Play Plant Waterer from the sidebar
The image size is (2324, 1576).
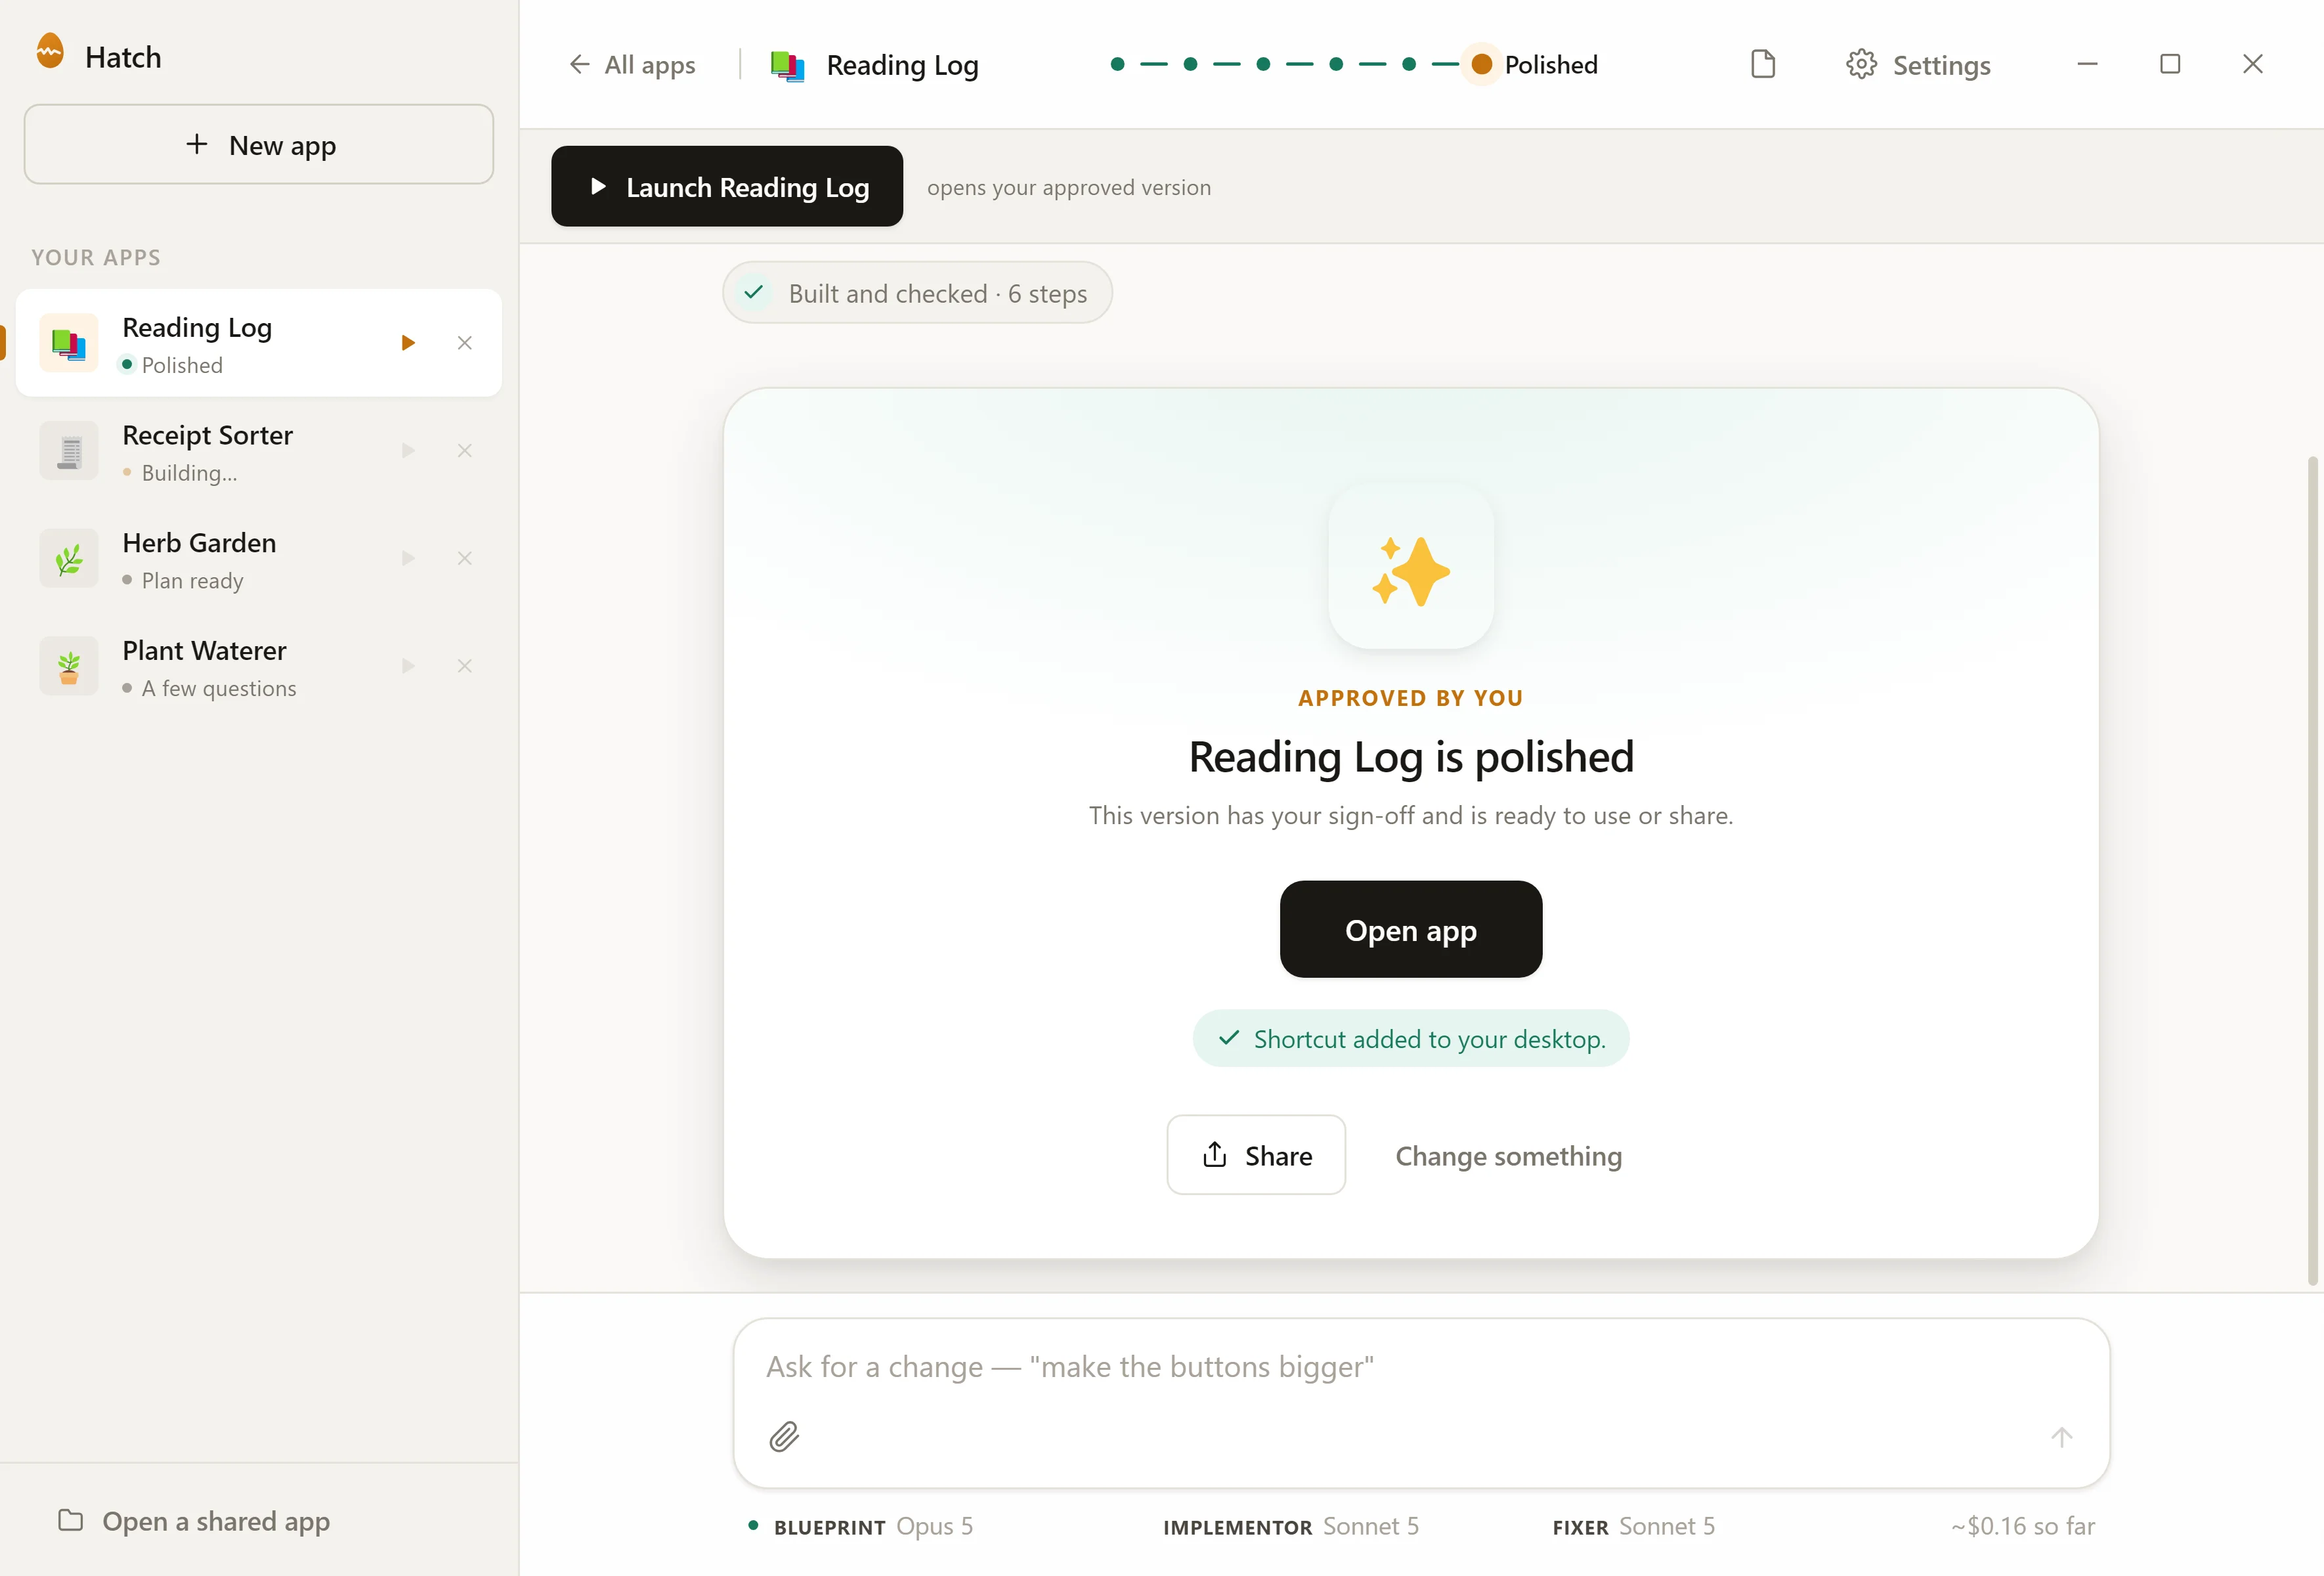408,666
